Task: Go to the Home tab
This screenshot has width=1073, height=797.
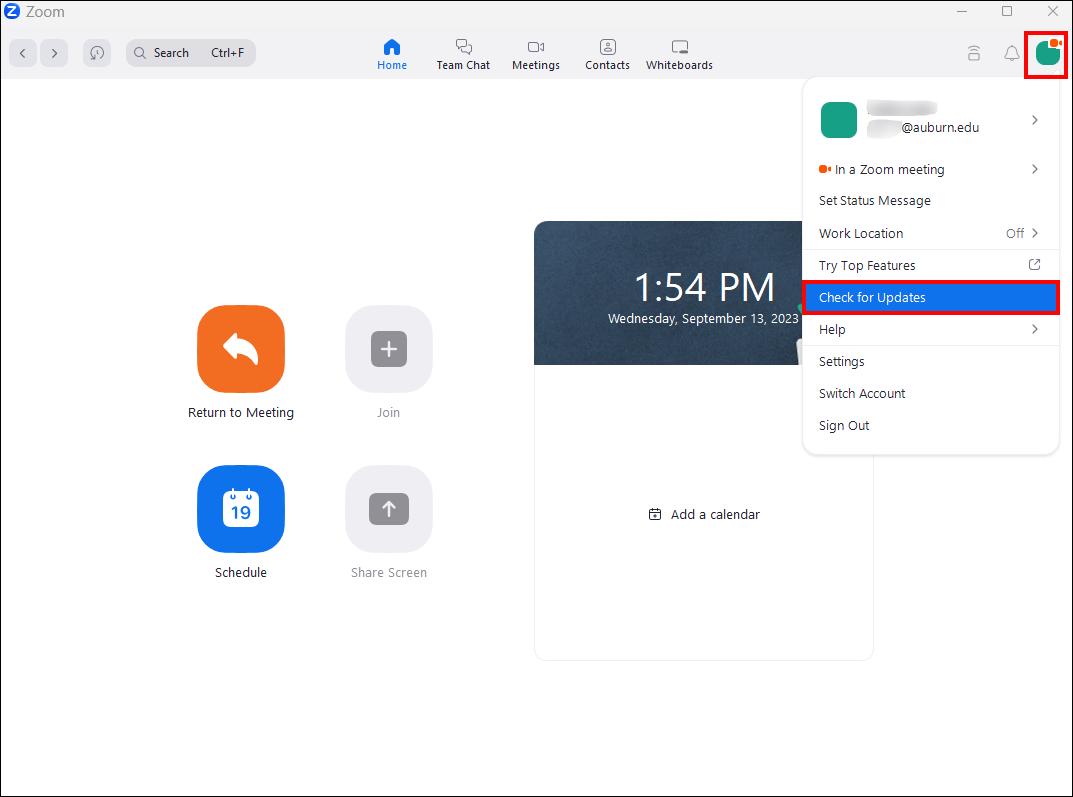Action: pos(392,55)
